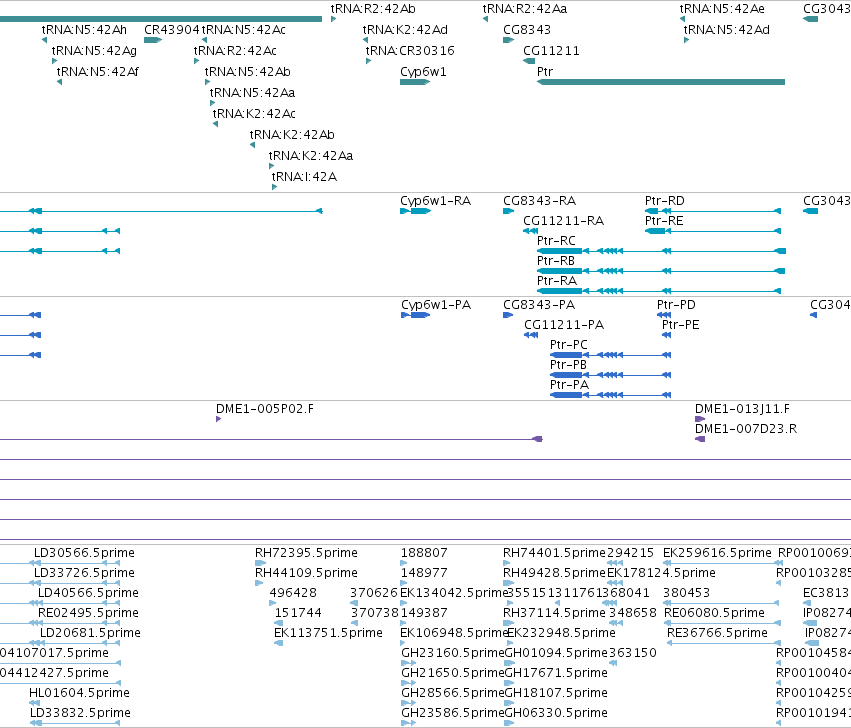Click the tRNA:K2:42Ac label
Viewport: 851px width, 728px height.
[x=254, y=114]
